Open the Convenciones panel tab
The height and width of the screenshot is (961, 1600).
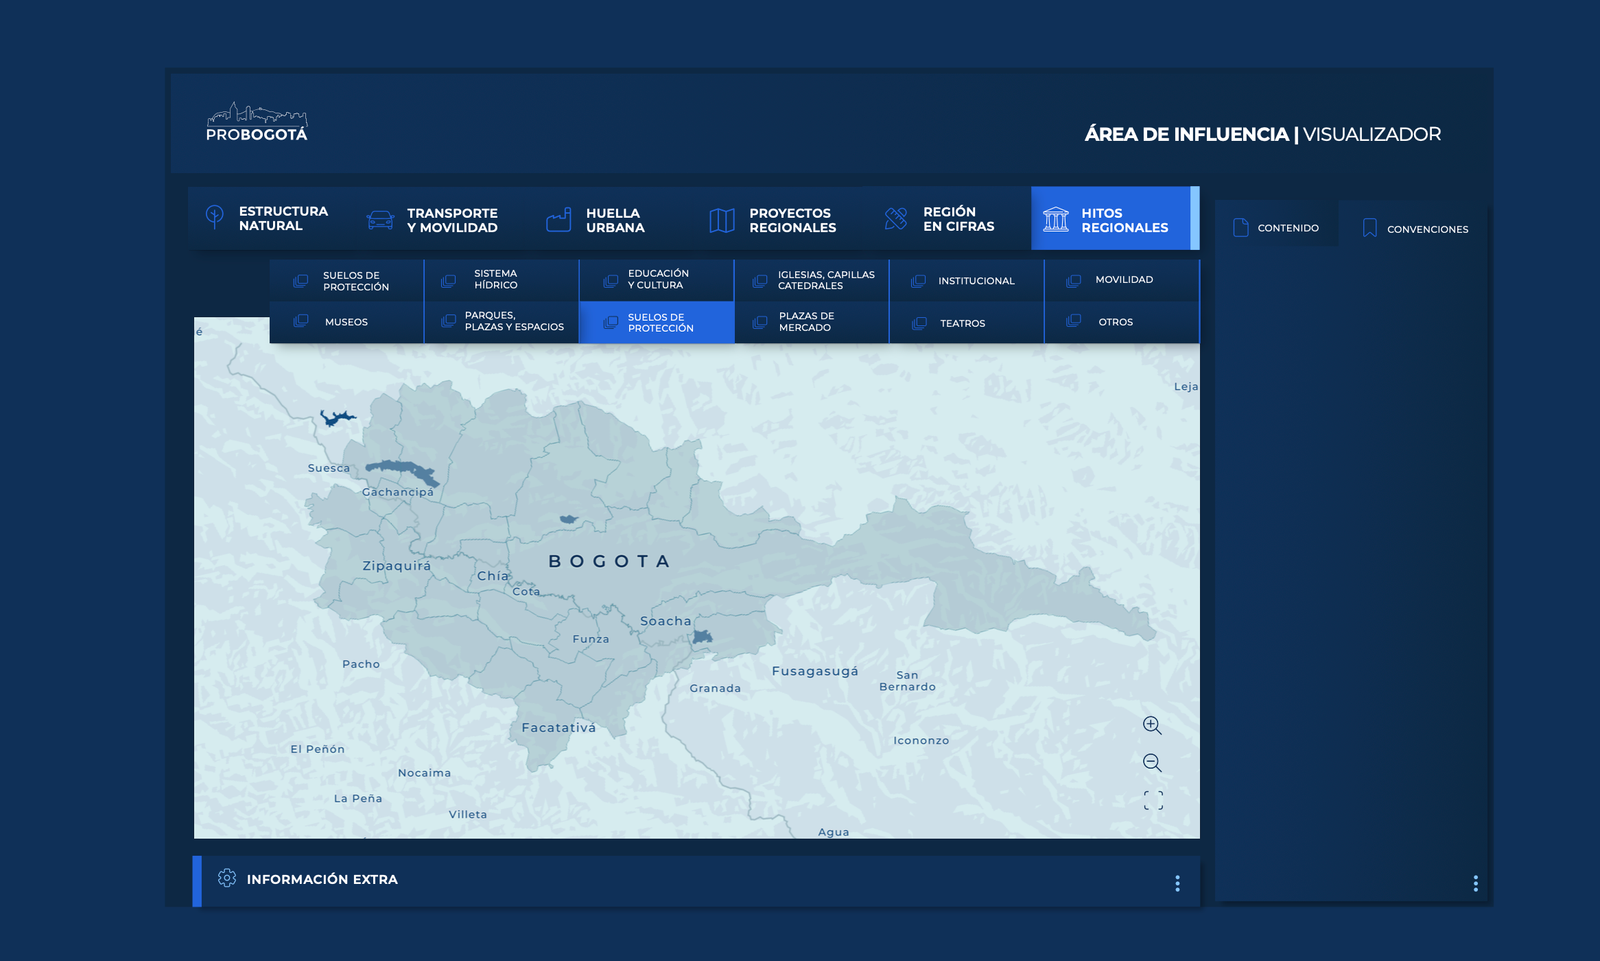click(x=1414, y=229)
